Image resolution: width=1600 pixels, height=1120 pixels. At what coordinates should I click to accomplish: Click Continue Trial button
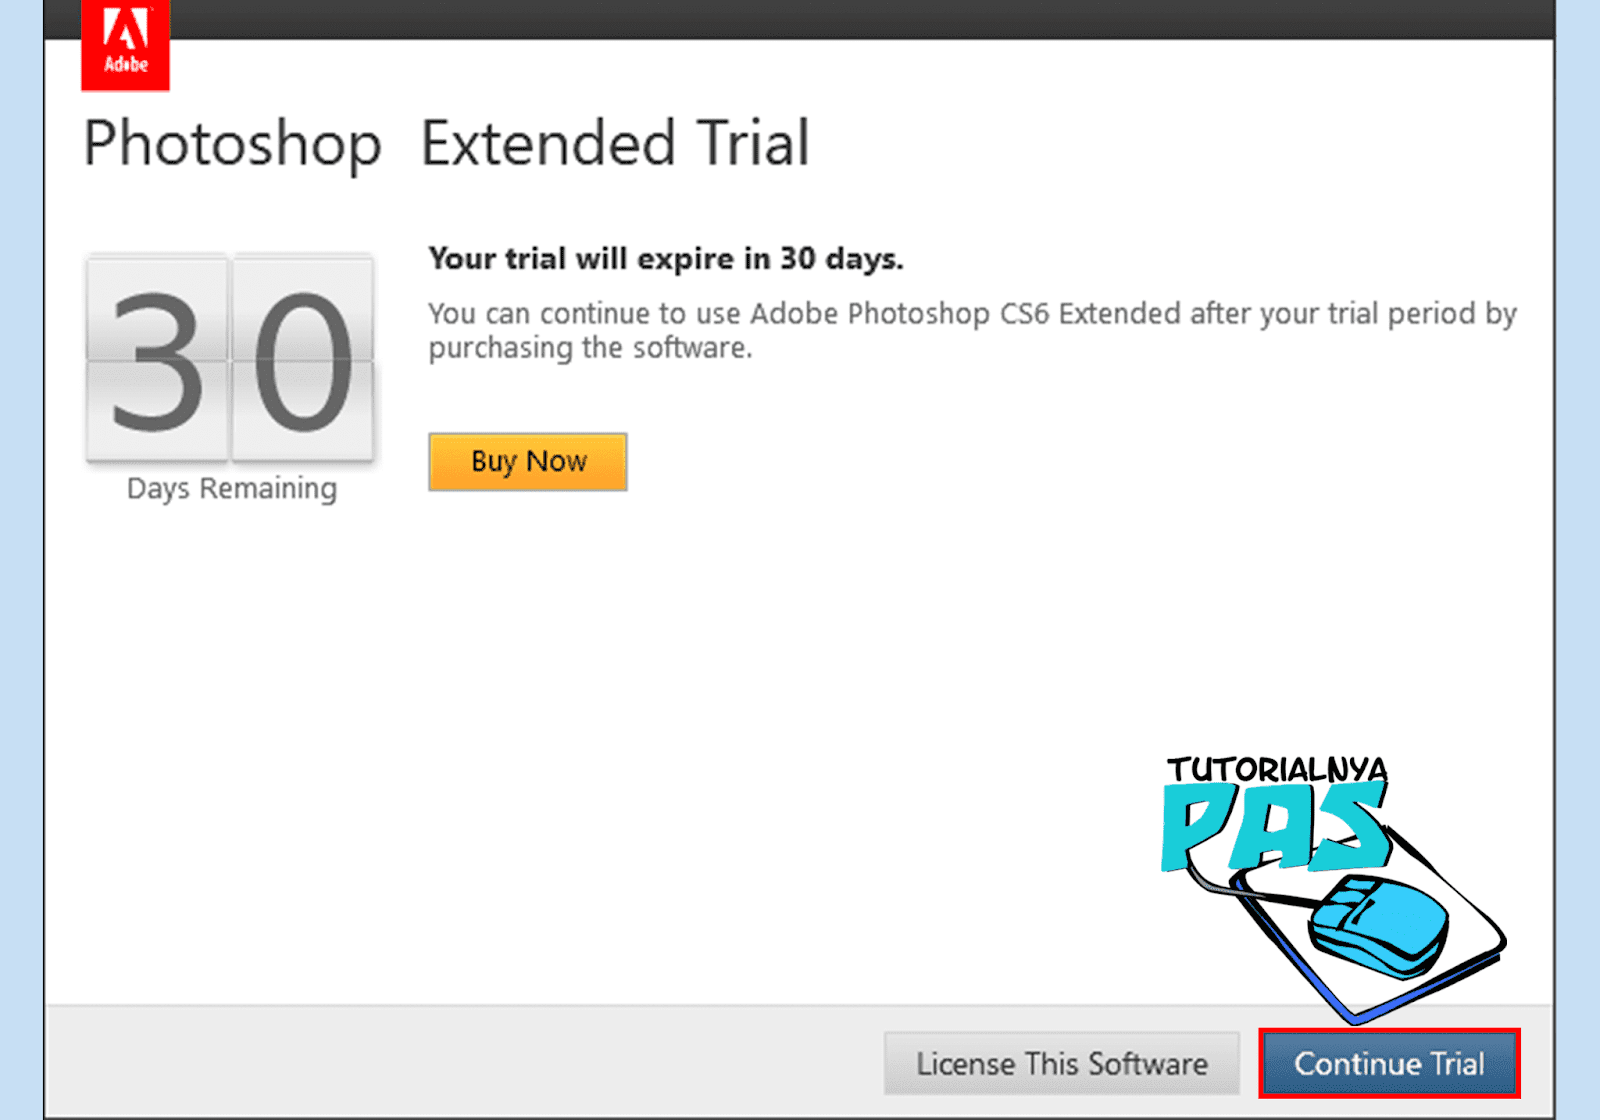tap(1389, 1063)
